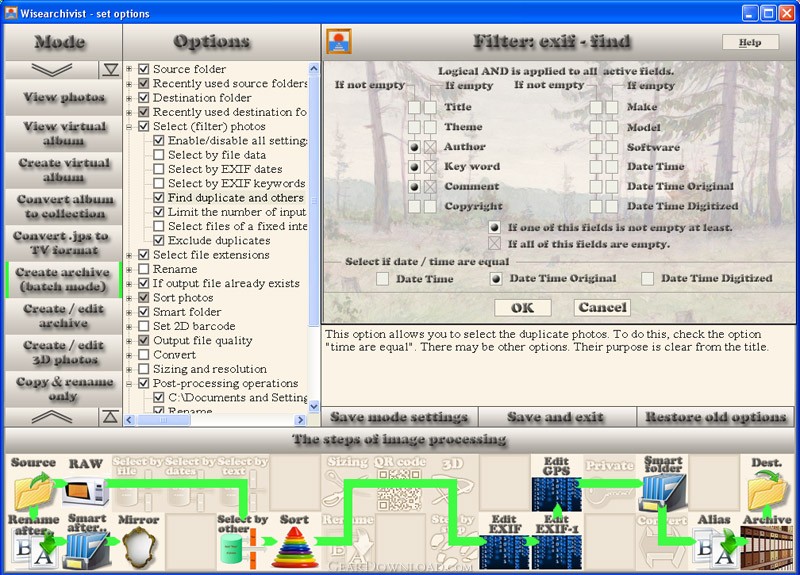
Task: Expand the Smart folder tree node
Action: [x=129, y=312]
